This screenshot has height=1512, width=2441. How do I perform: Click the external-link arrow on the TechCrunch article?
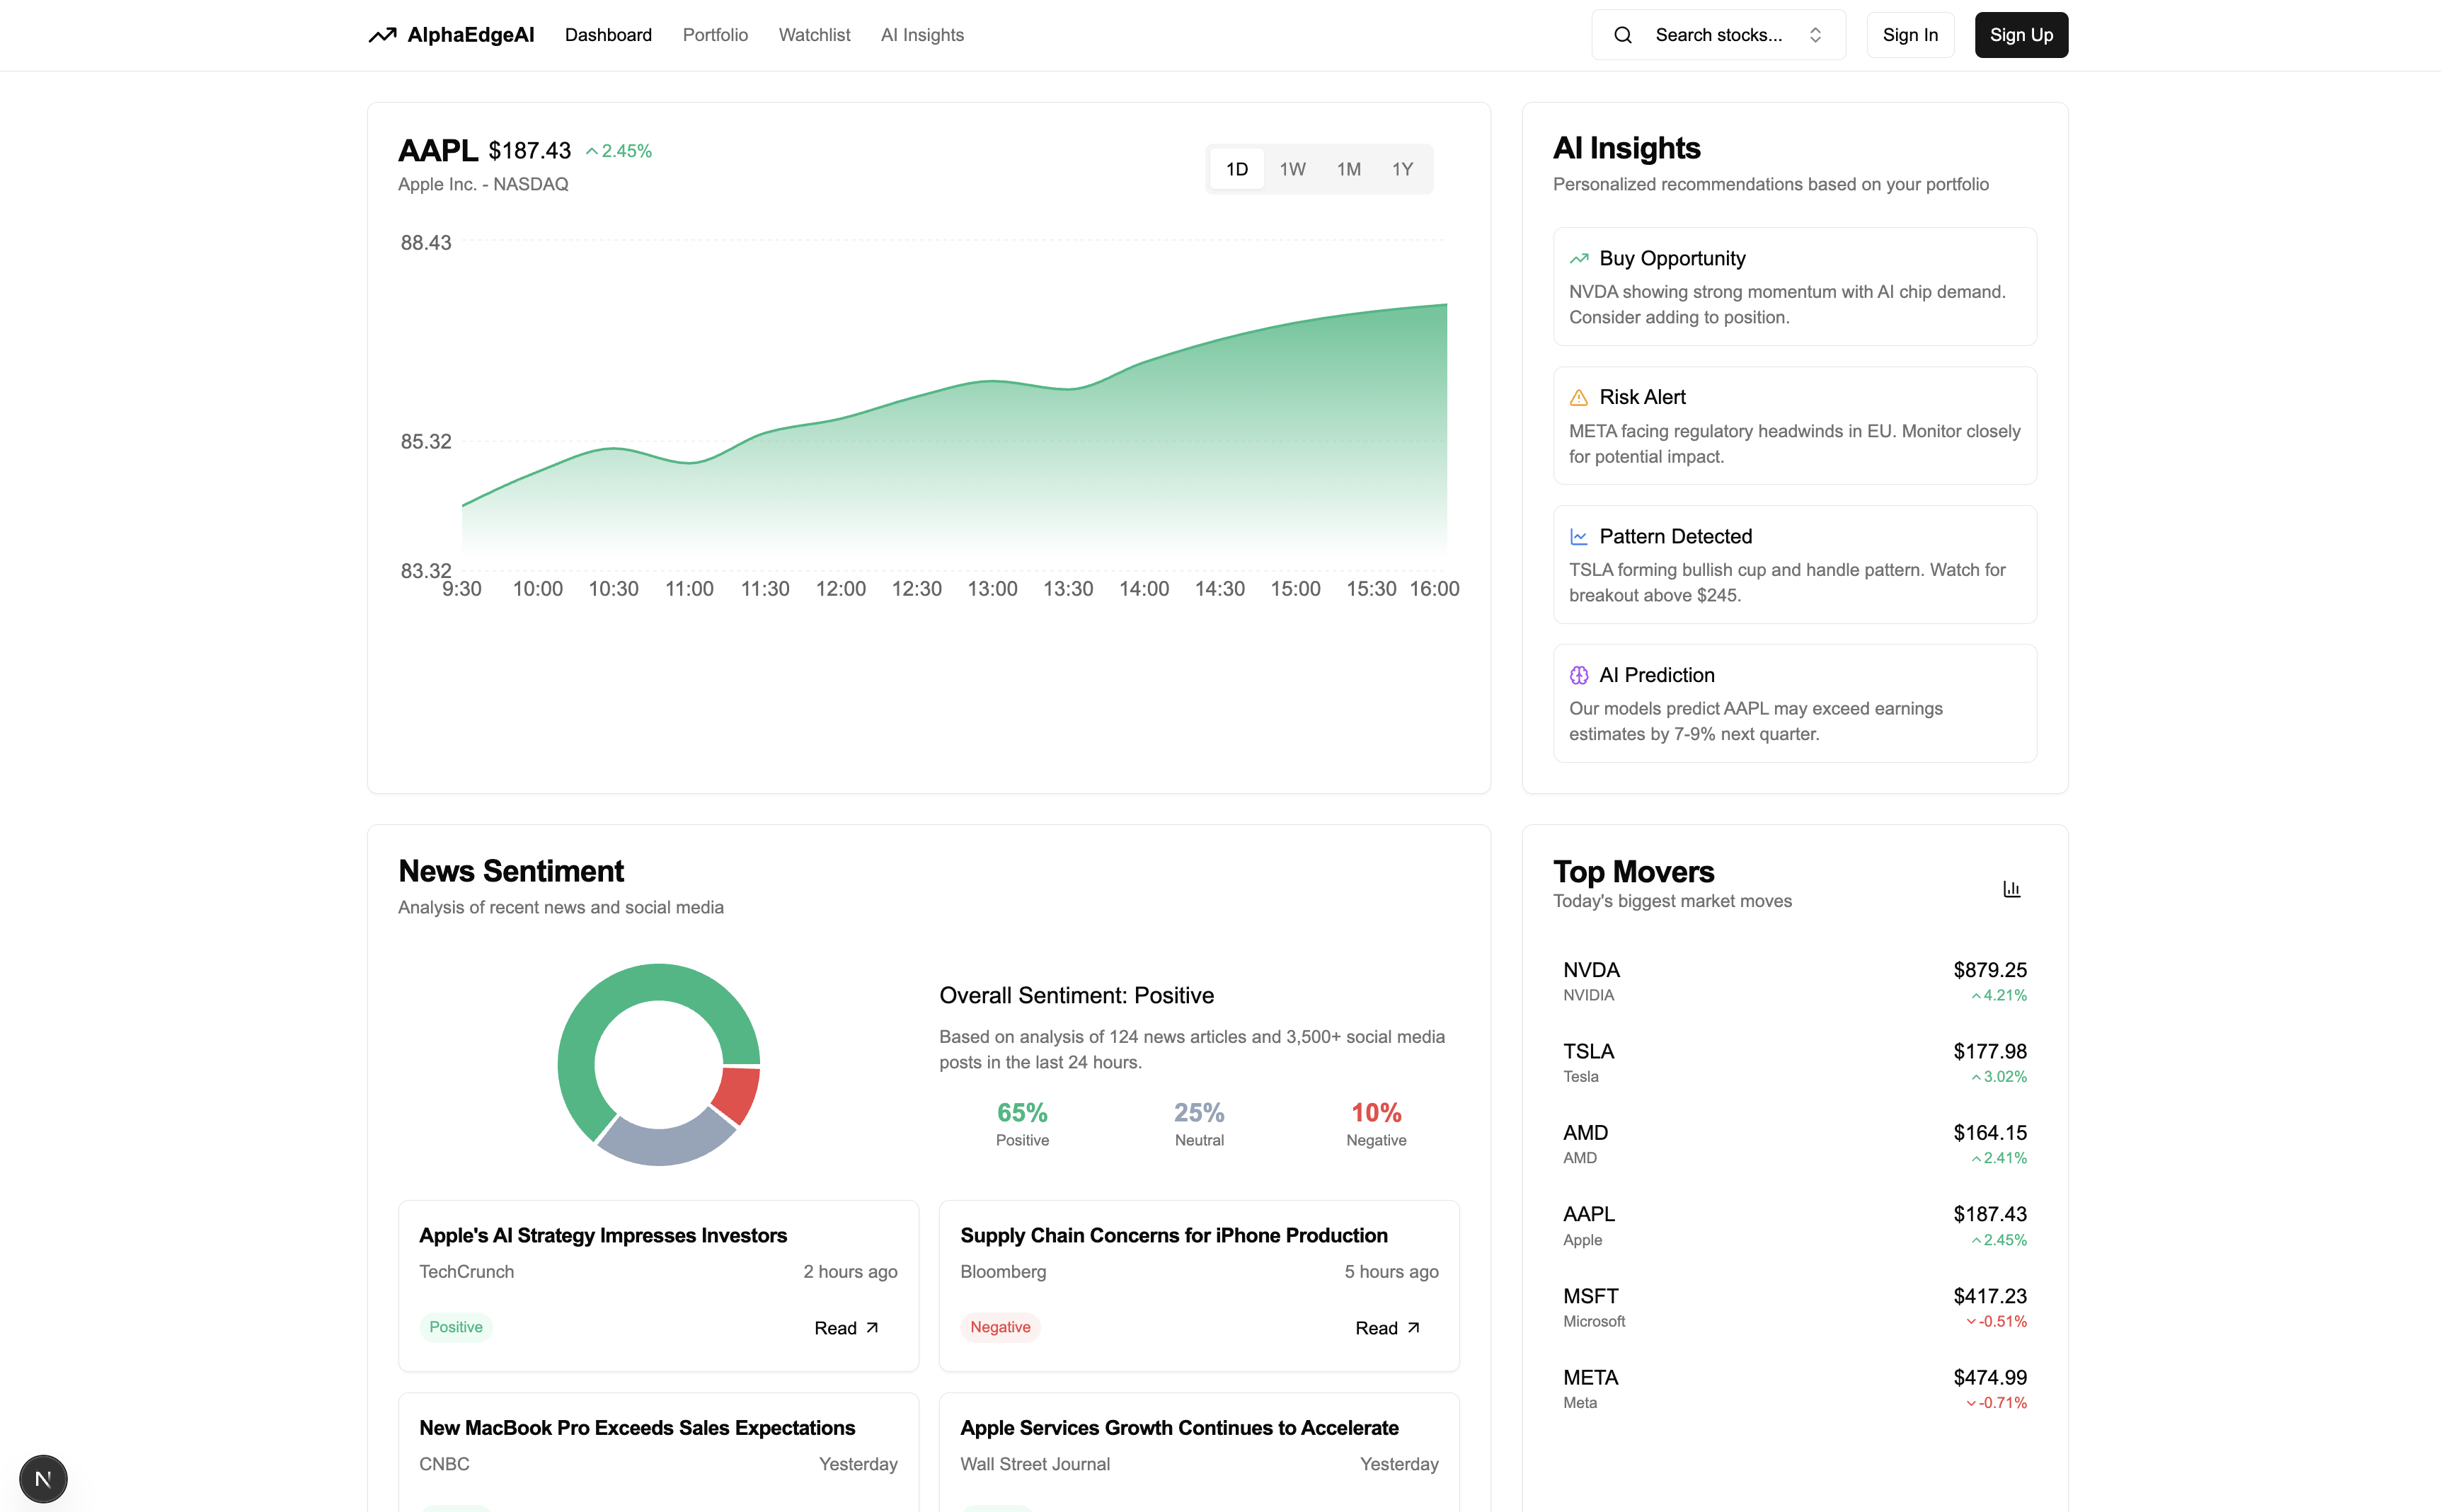pos(871,1327)
